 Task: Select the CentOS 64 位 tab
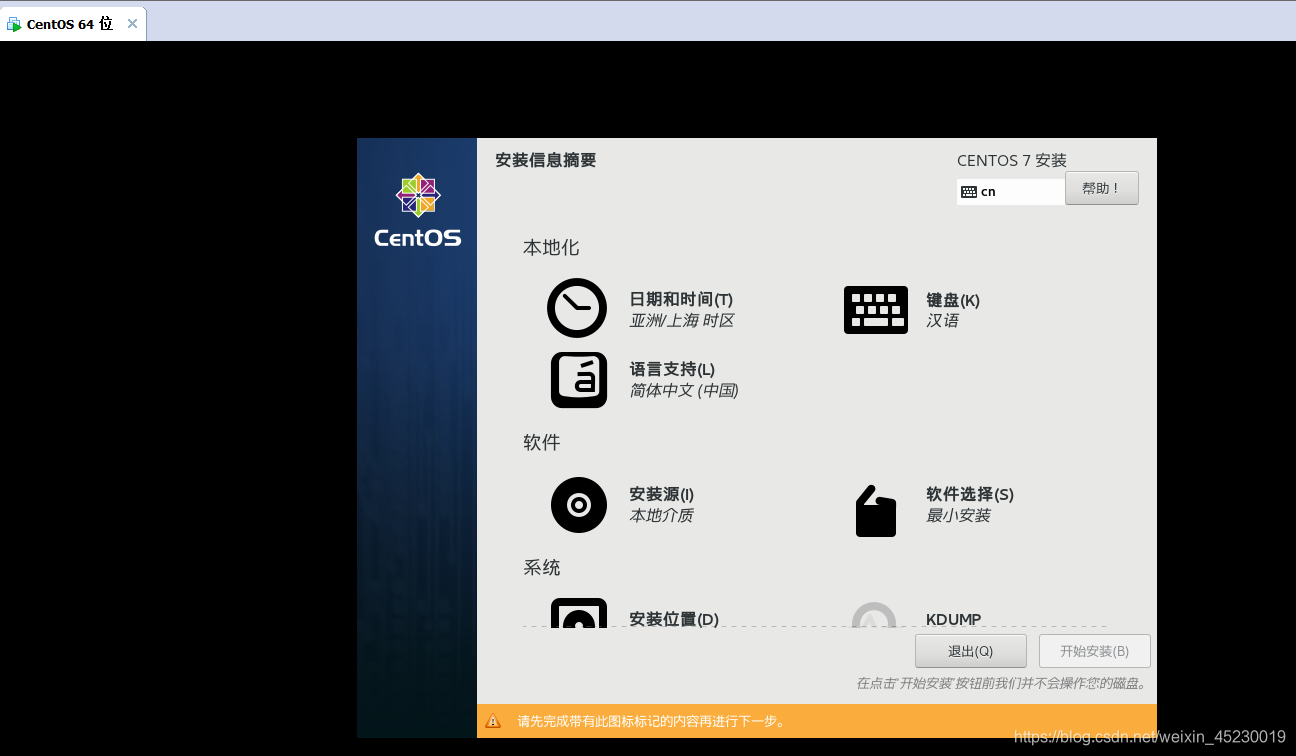click(73, 24)
